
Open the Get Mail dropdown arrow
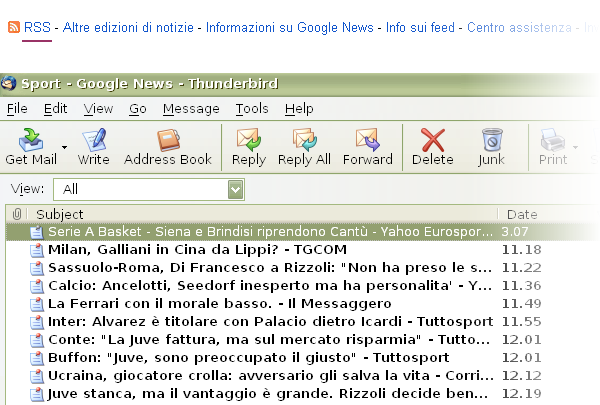[64, 147]
